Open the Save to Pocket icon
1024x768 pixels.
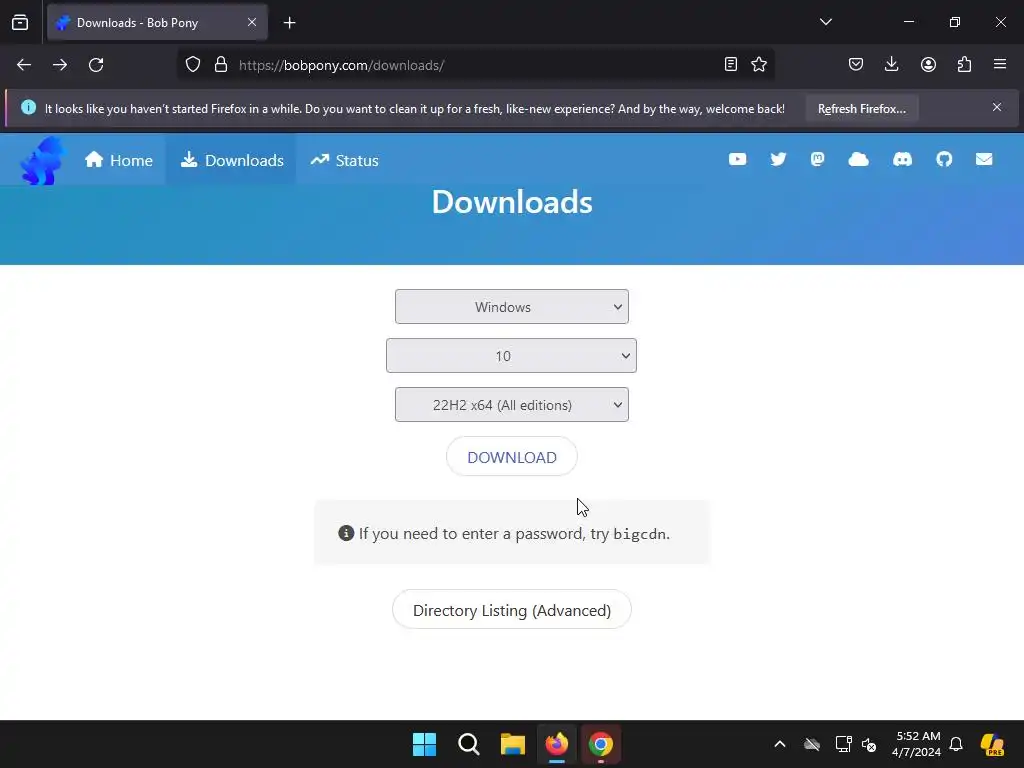click(x=856, y=64)
